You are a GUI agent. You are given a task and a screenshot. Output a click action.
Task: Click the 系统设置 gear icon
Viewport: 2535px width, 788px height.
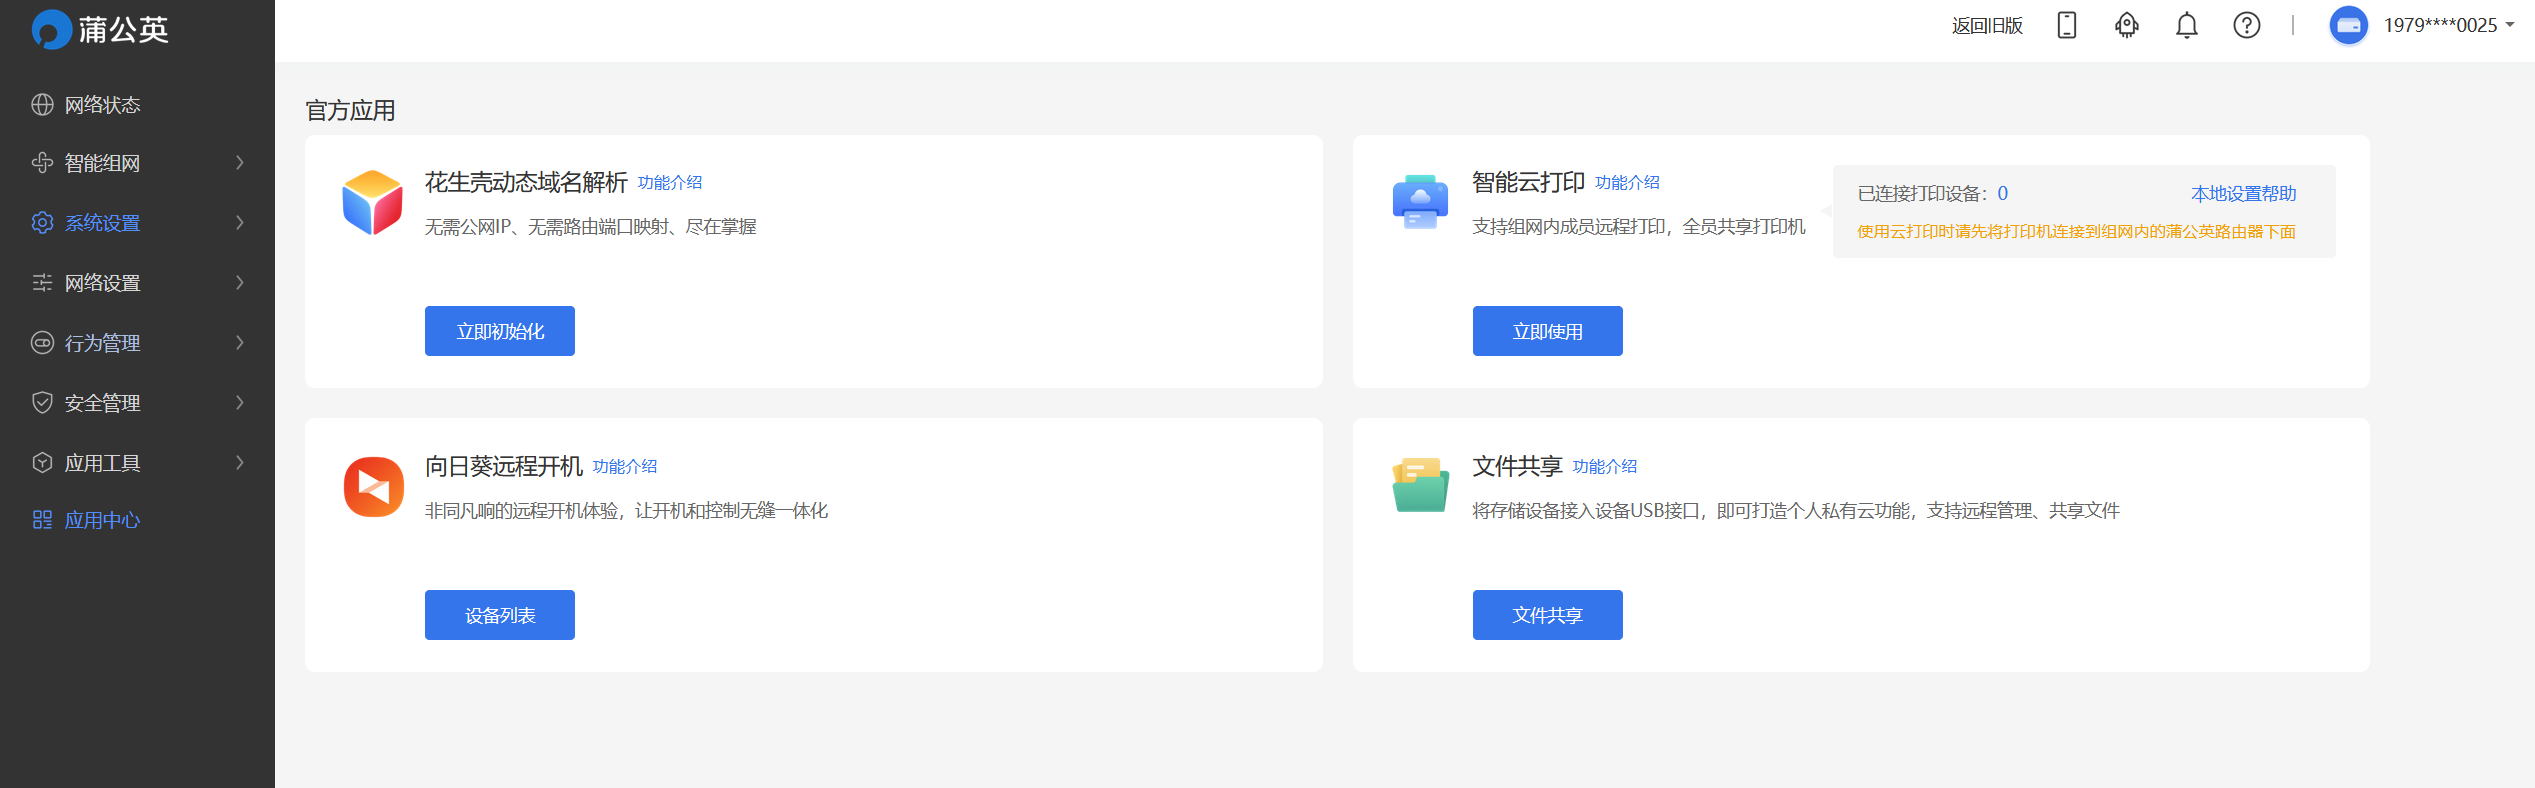pyautogui.click(x=42, y=223)
